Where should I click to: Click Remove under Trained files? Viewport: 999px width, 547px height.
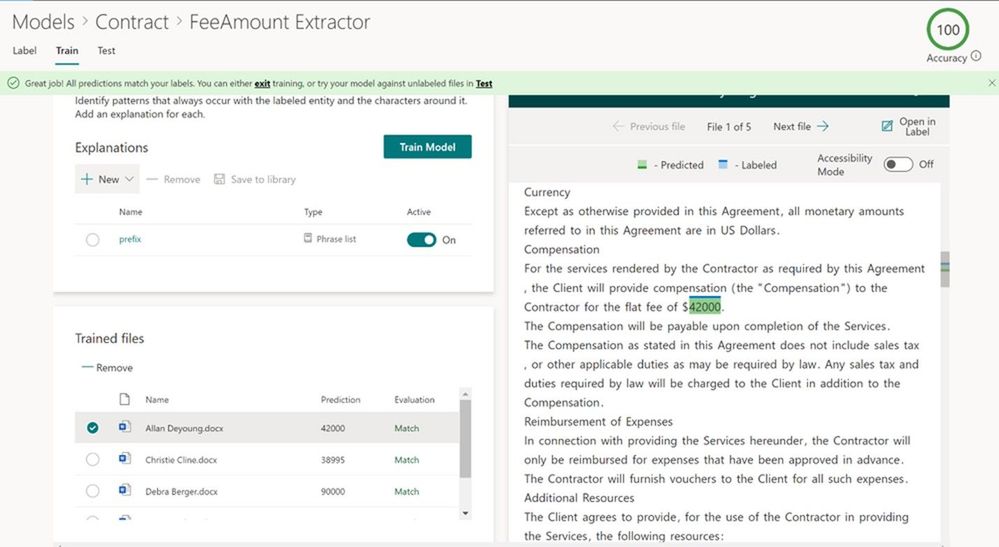(107, 367)
